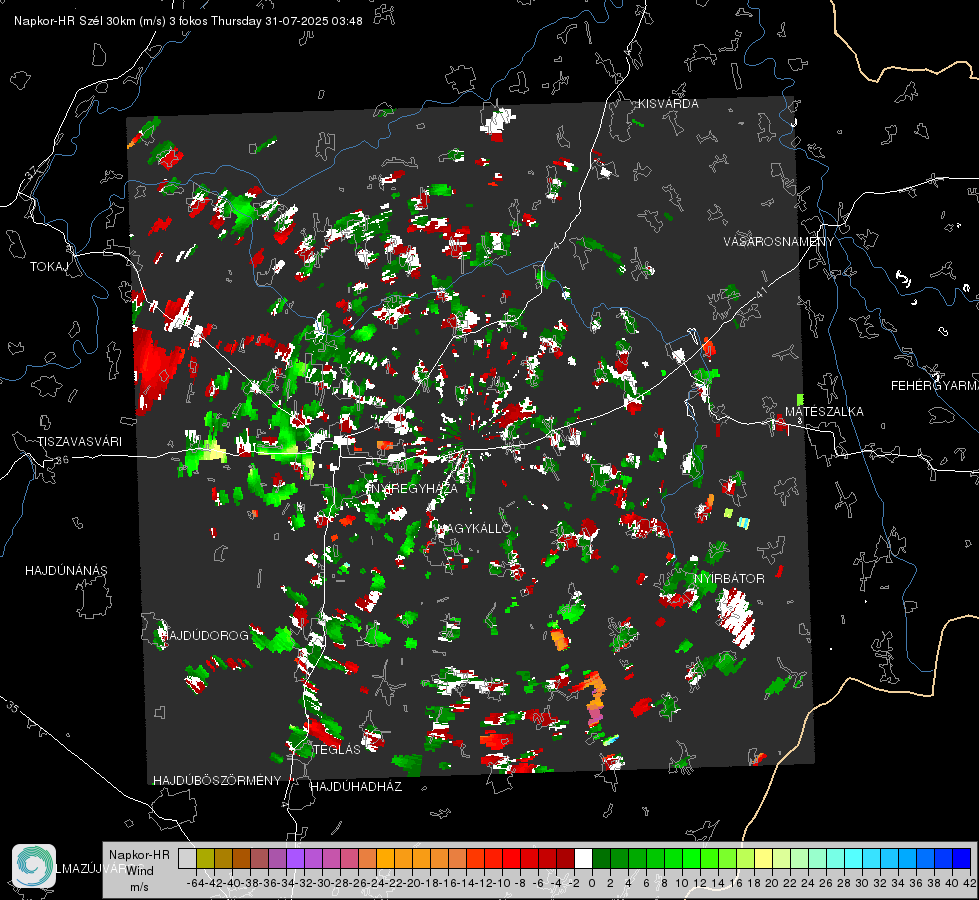979x900 pixels.
Task: Select the VÁSÁROSNAMÉNY town label
Action: pos(779,242)
